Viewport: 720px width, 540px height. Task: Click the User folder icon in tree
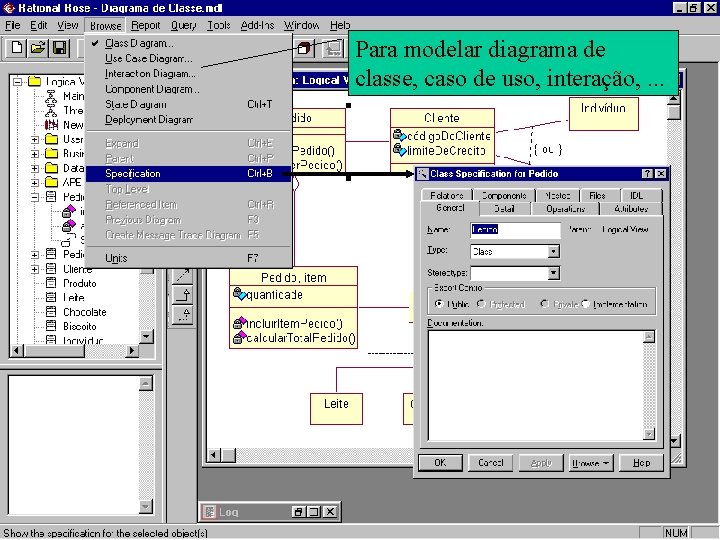[51, 139]
